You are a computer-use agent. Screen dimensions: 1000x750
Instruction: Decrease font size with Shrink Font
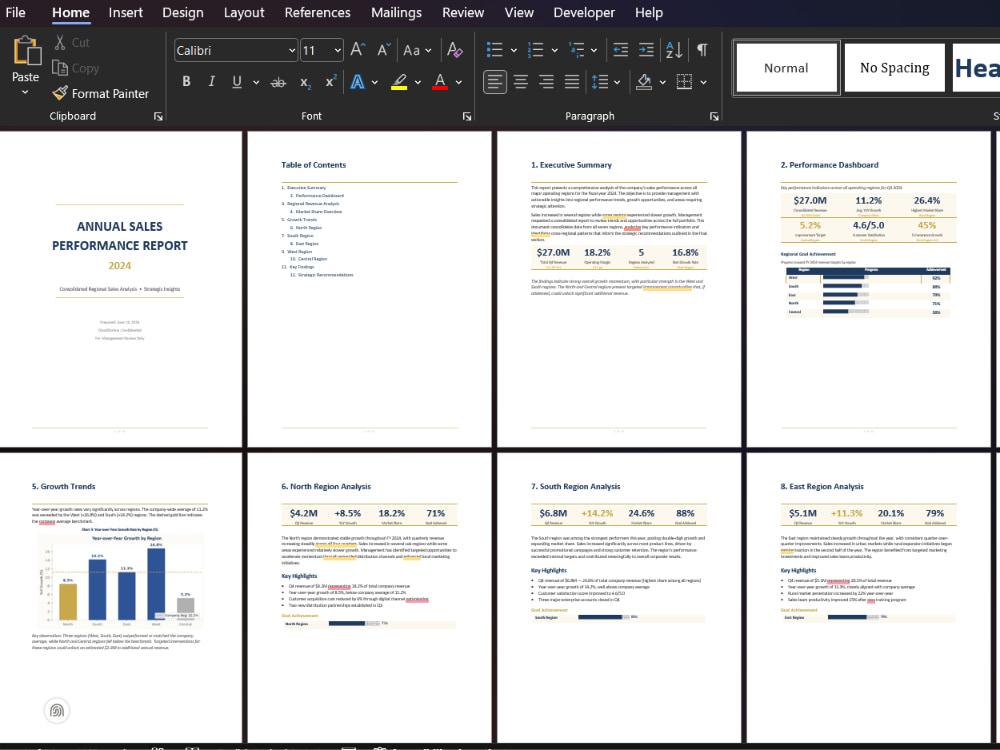pos(383,50)
